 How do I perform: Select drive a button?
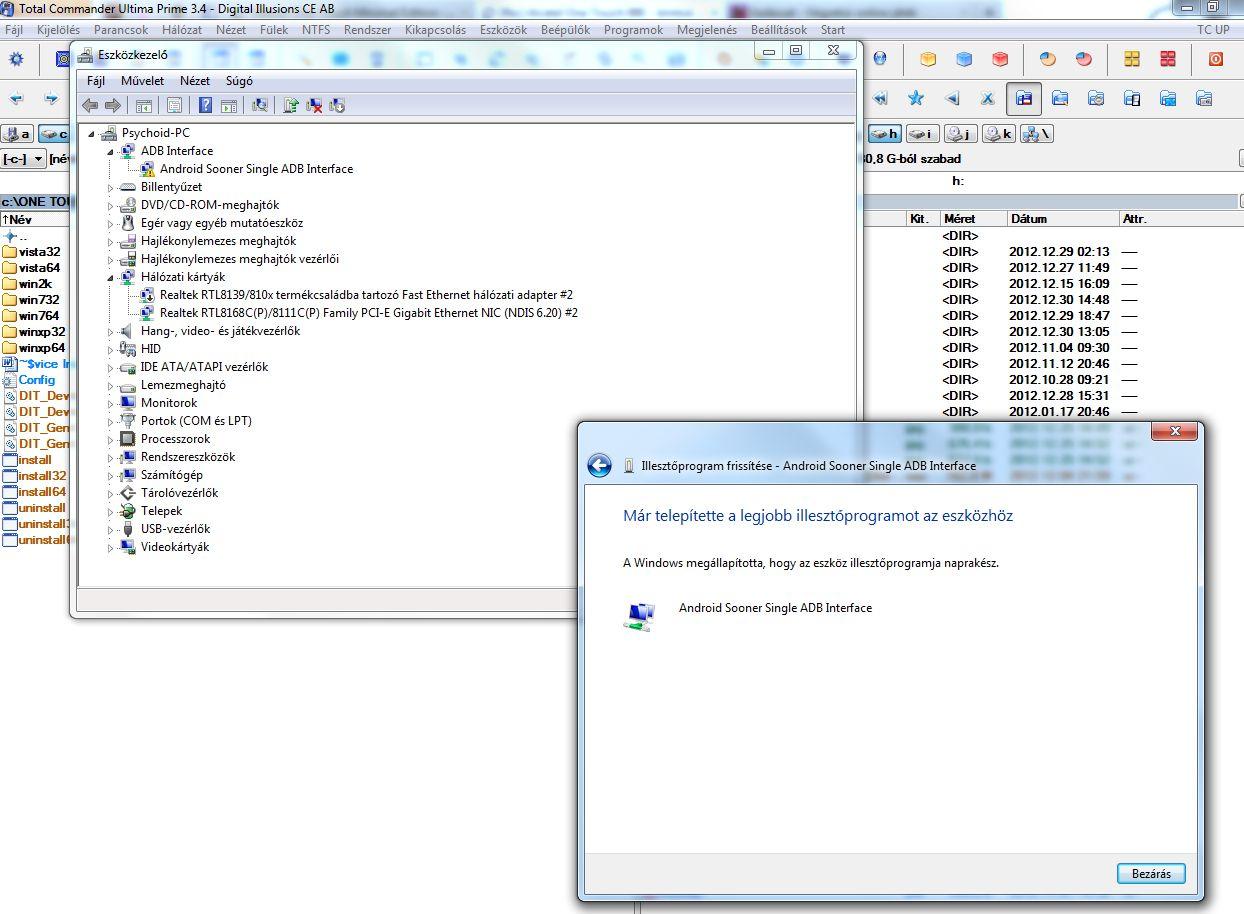pyautogui.click(x=17, y=134)
